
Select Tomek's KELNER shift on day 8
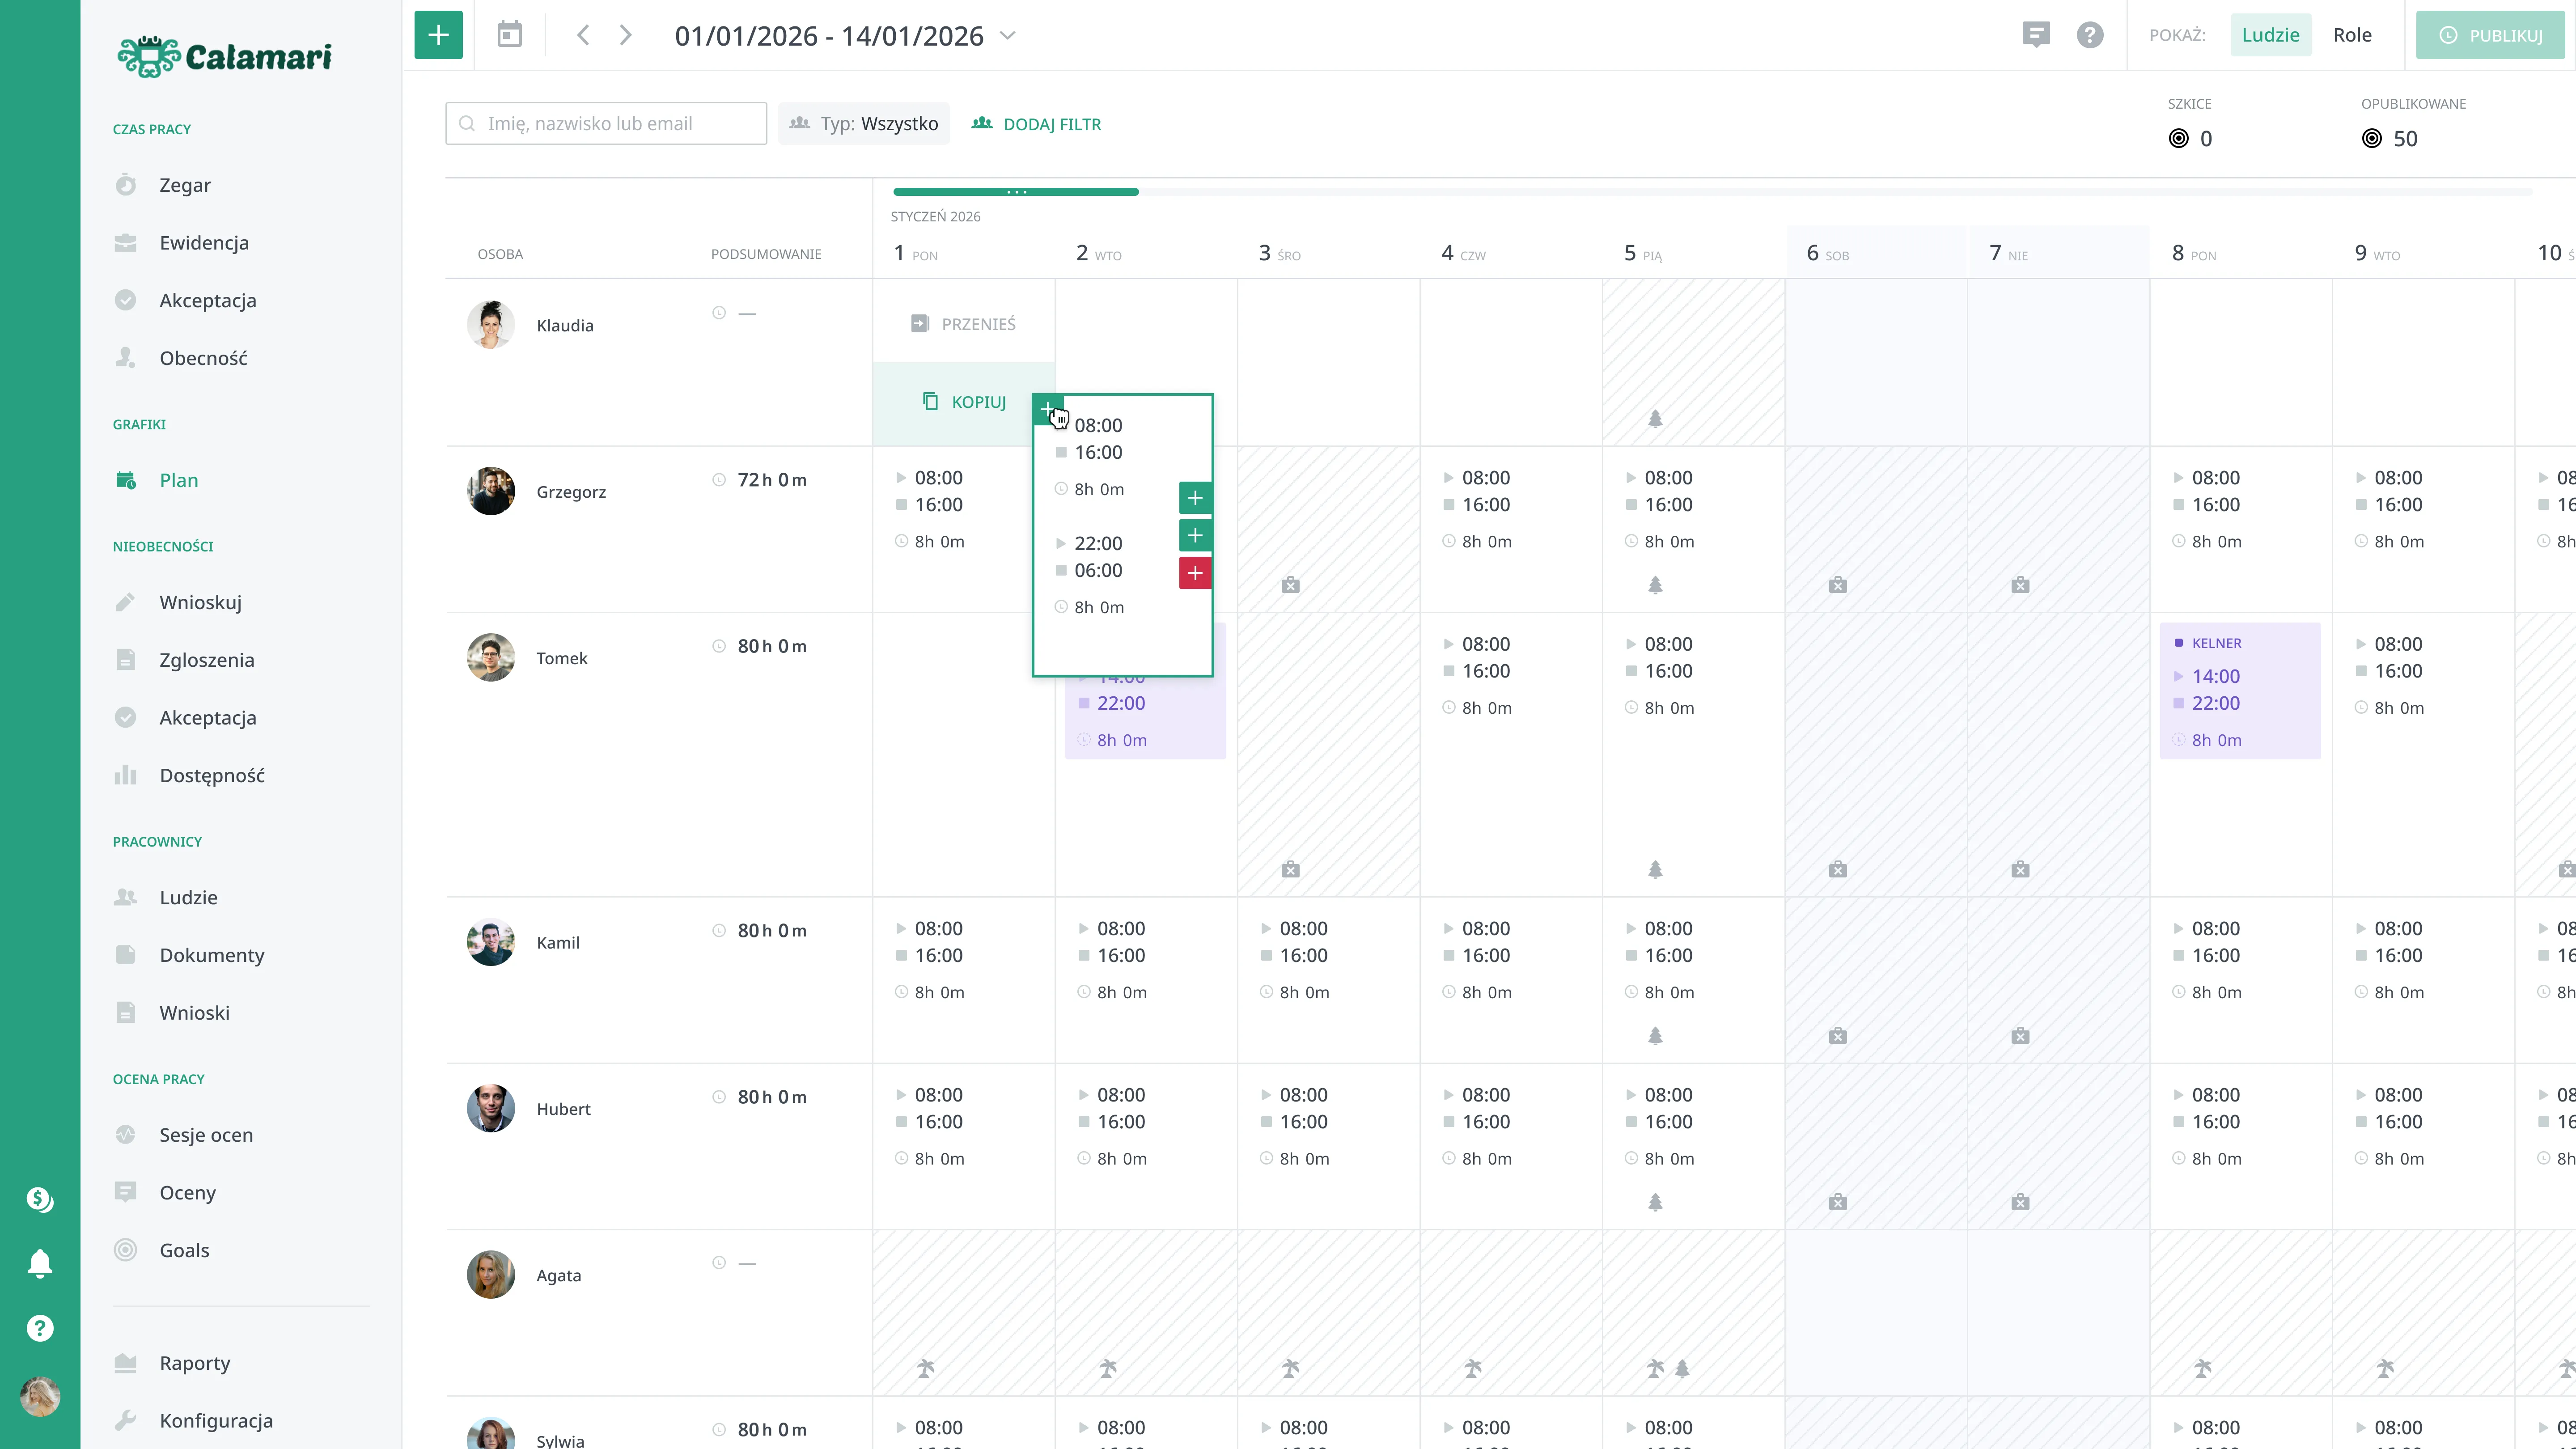click(2240, 691)
